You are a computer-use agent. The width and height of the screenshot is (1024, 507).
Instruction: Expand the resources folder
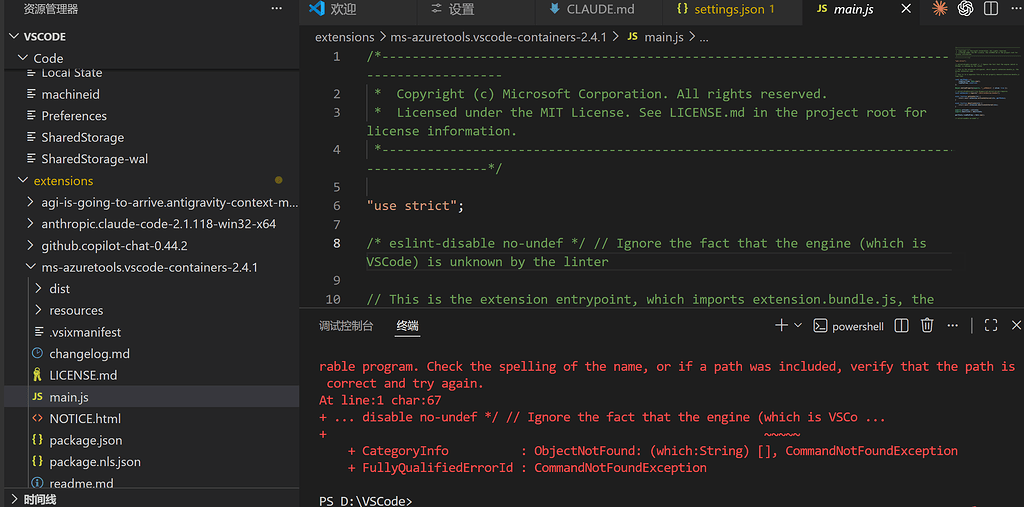(x=39, y=310)
